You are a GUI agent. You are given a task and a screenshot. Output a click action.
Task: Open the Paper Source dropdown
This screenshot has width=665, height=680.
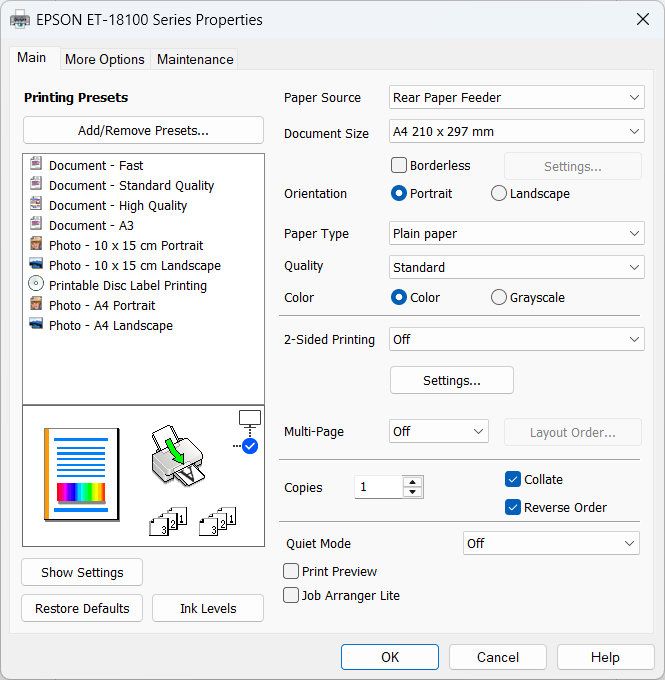tap(517, 97)
